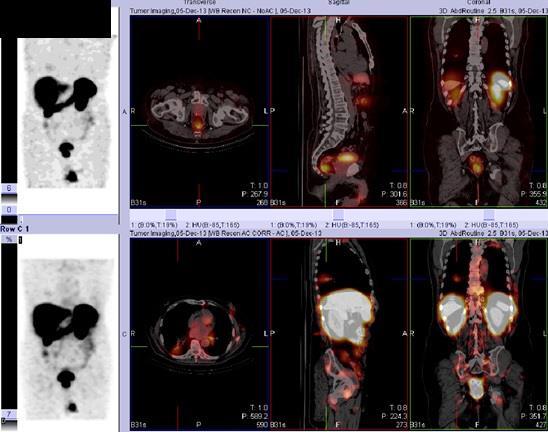Click the PET window label below the sagittal view
This screenshot has width=548, height=432.
point(294,225)
